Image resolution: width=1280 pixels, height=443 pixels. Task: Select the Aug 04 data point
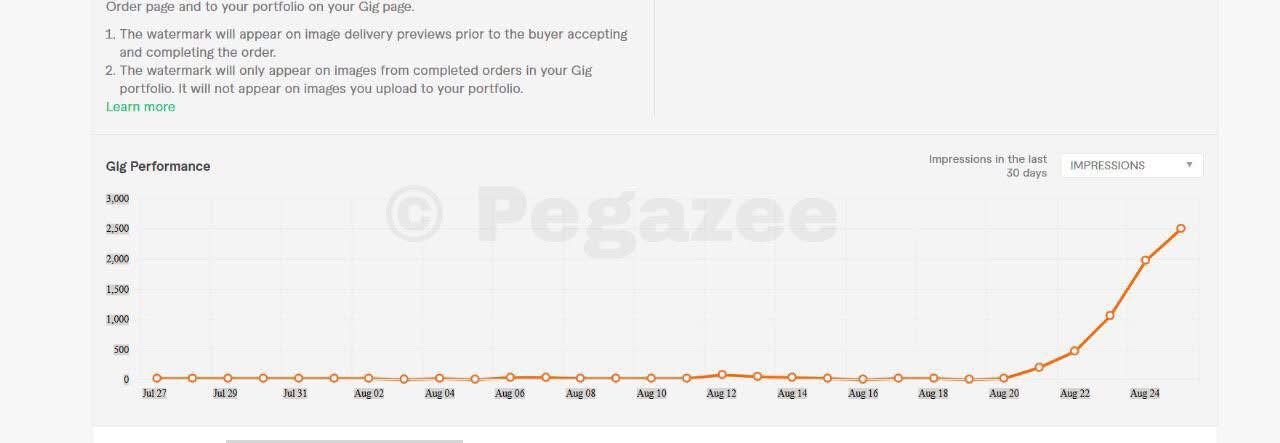pyautogui.click(x=439, y=378)
